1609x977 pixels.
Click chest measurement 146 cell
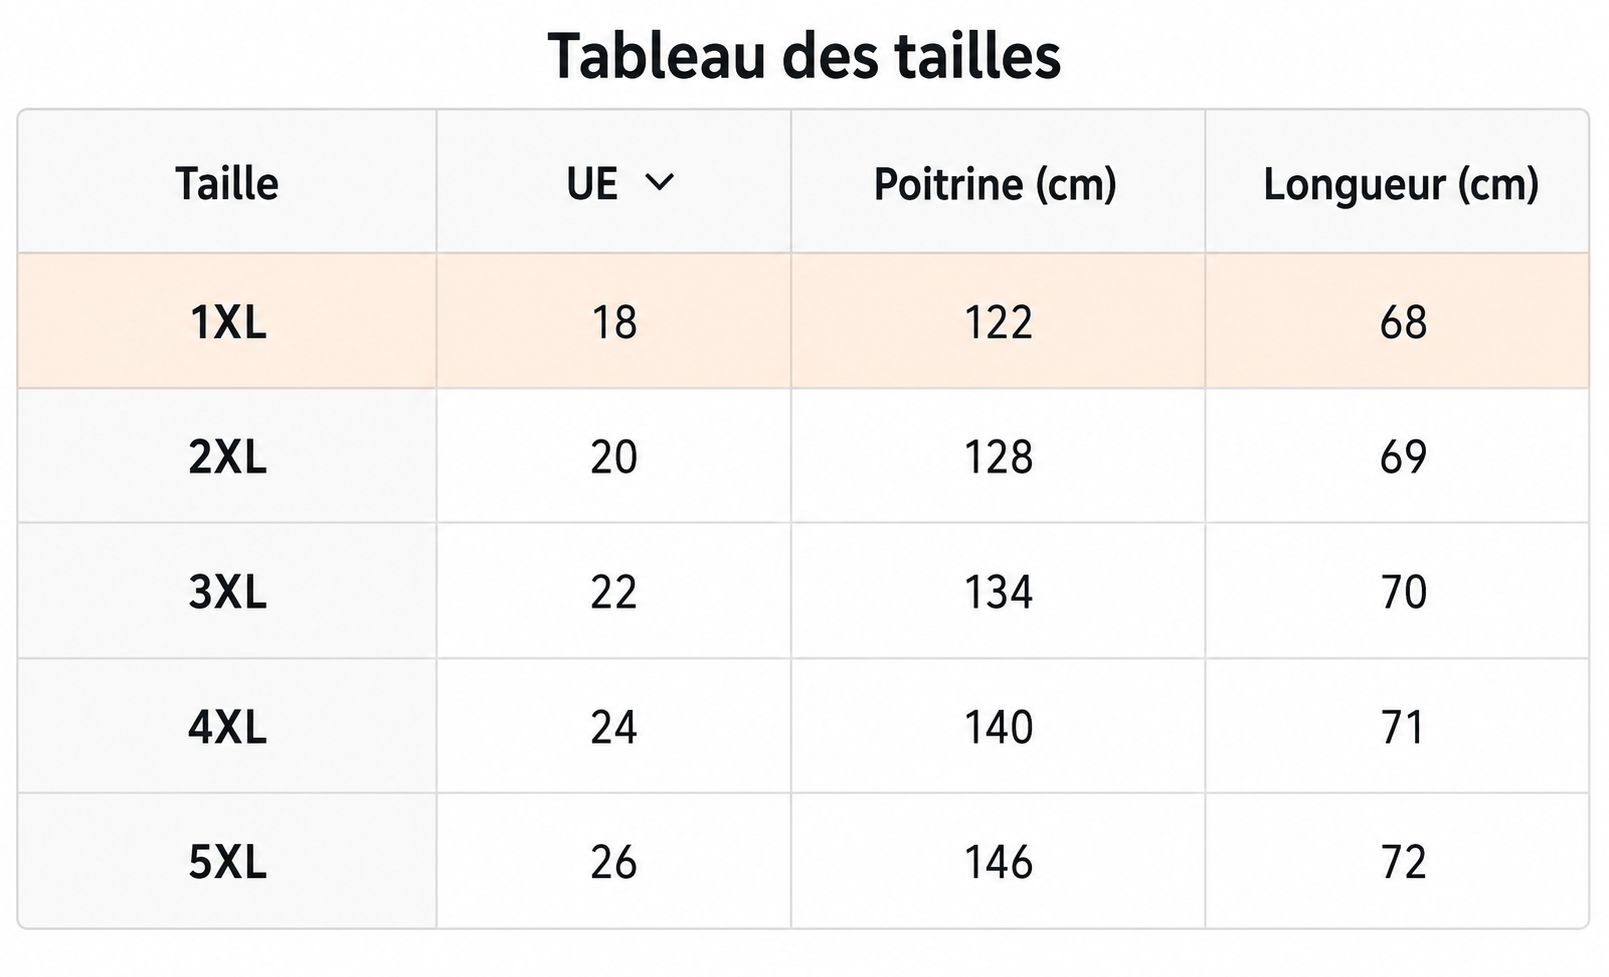[x=998, y=861]
